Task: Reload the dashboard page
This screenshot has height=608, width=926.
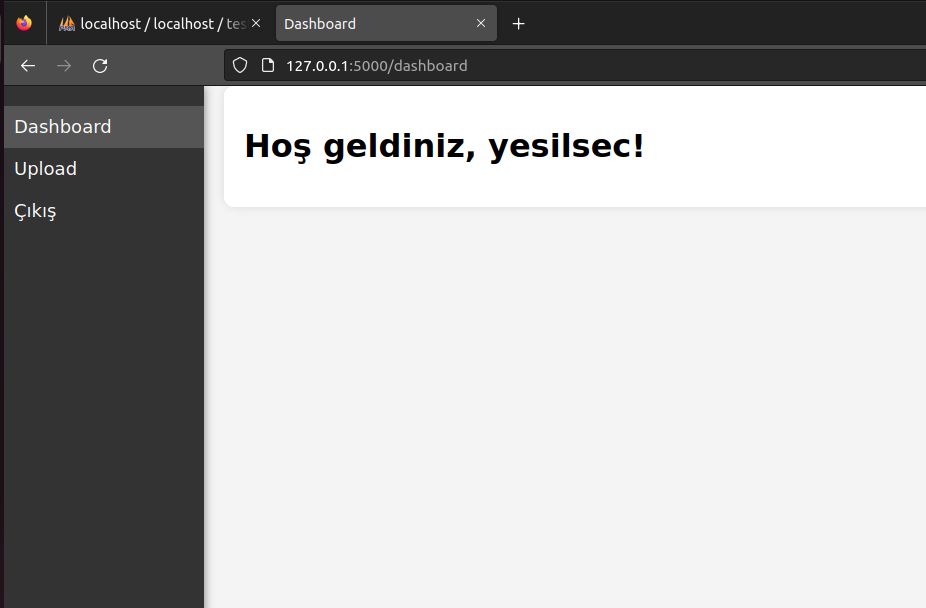Action: coord(100,66)
